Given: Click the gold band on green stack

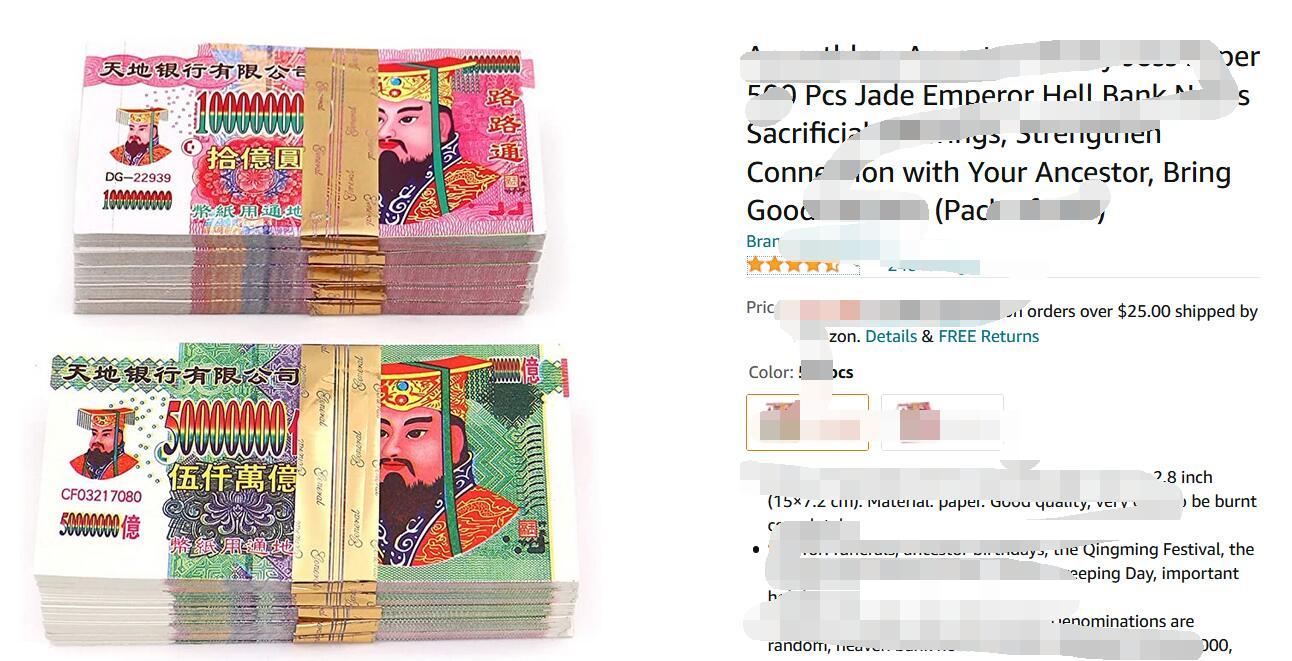Looking at the screenshot, I should [335, 490].
